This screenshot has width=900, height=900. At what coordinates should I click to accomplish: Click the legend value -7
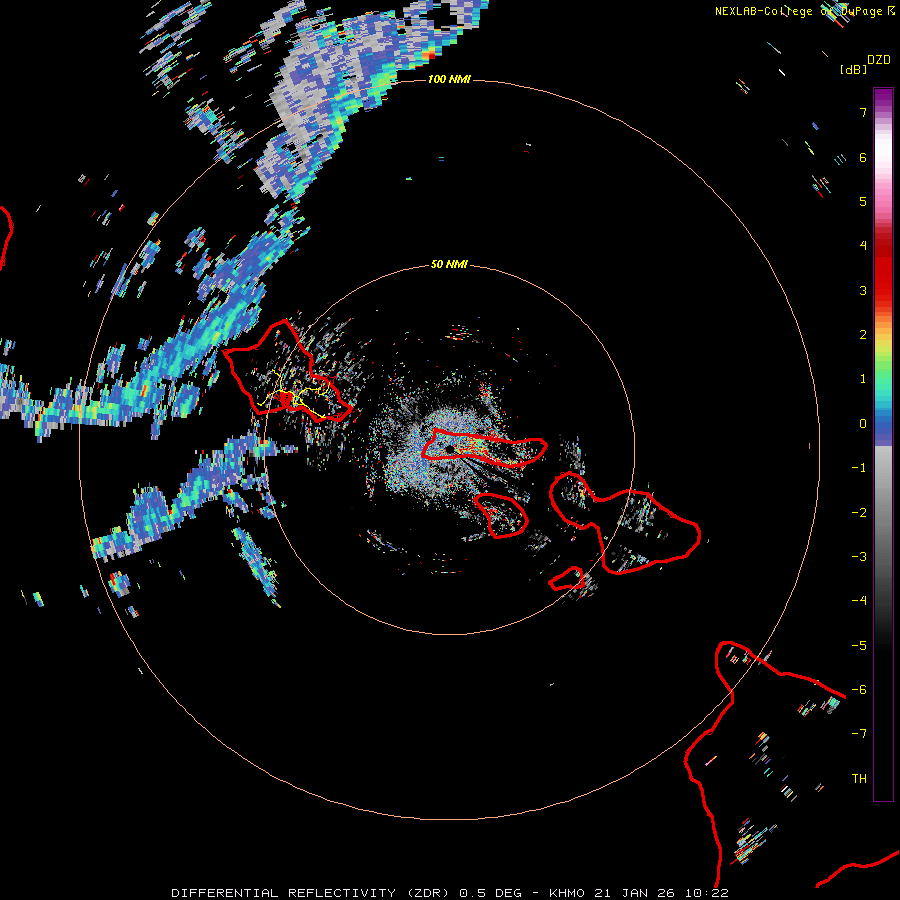point(859,734)
